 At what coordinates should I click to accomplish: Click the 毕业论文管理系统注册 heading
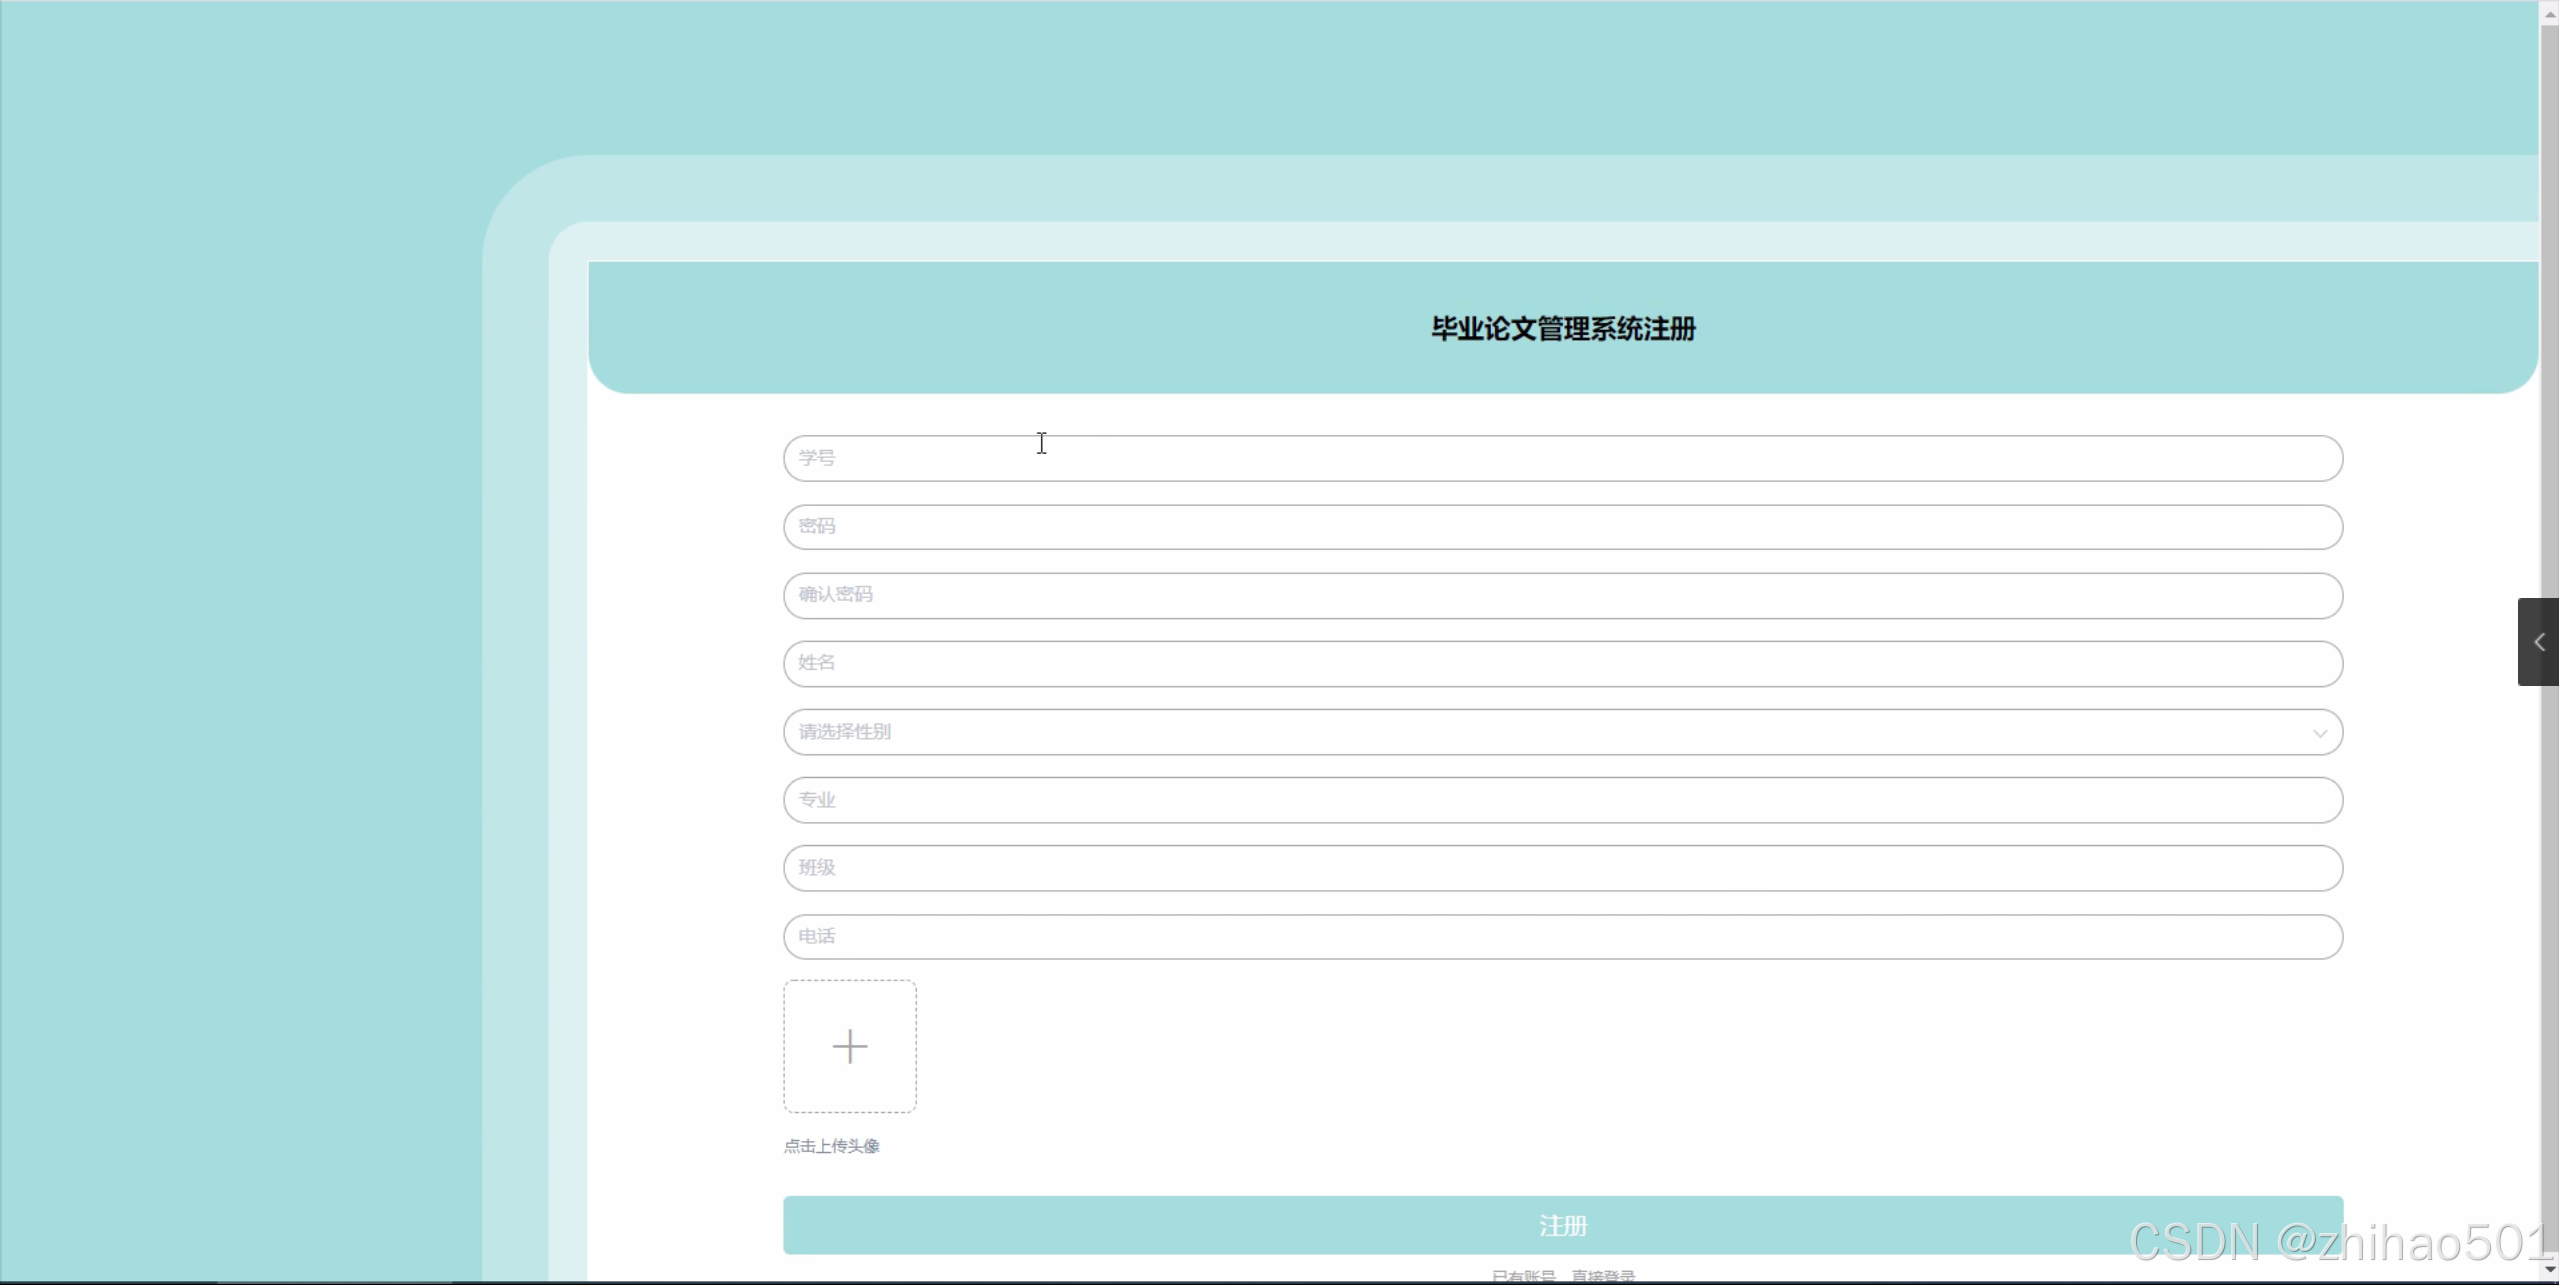[1562, 329]
